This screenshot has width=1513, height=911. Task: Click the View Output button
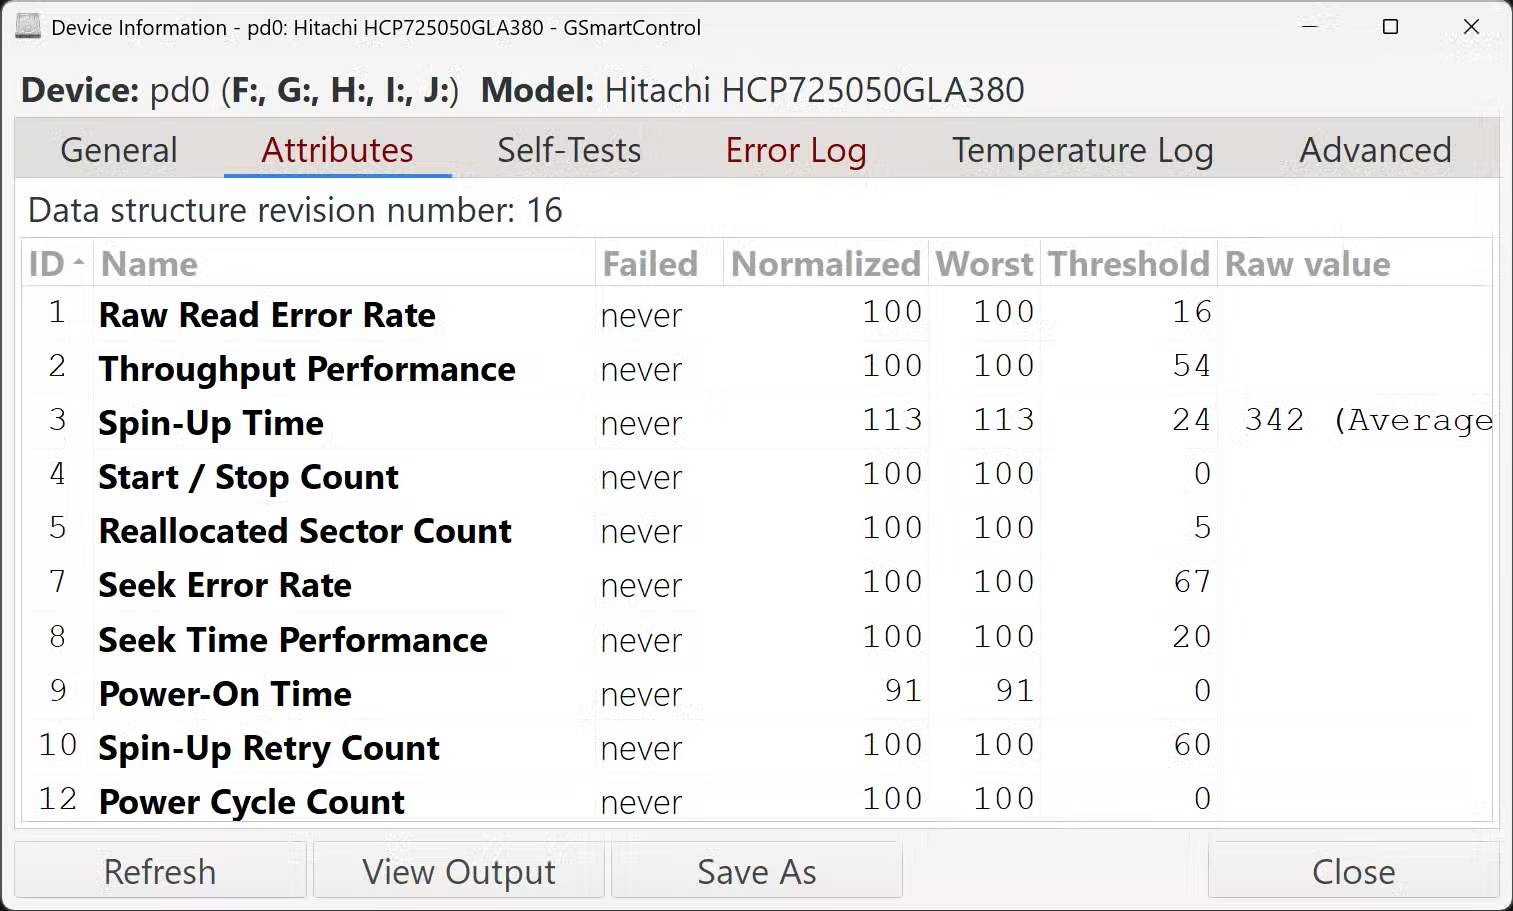click(x=459, y=871)
